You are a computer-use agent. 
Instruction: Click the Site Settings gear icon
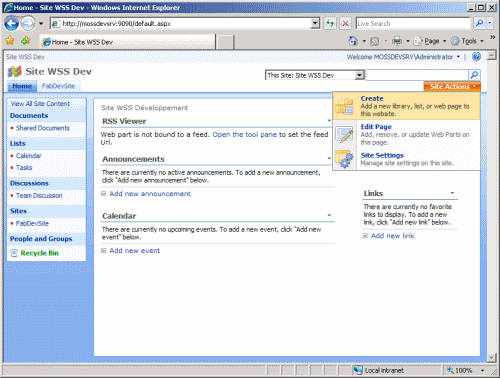[345, 159]
